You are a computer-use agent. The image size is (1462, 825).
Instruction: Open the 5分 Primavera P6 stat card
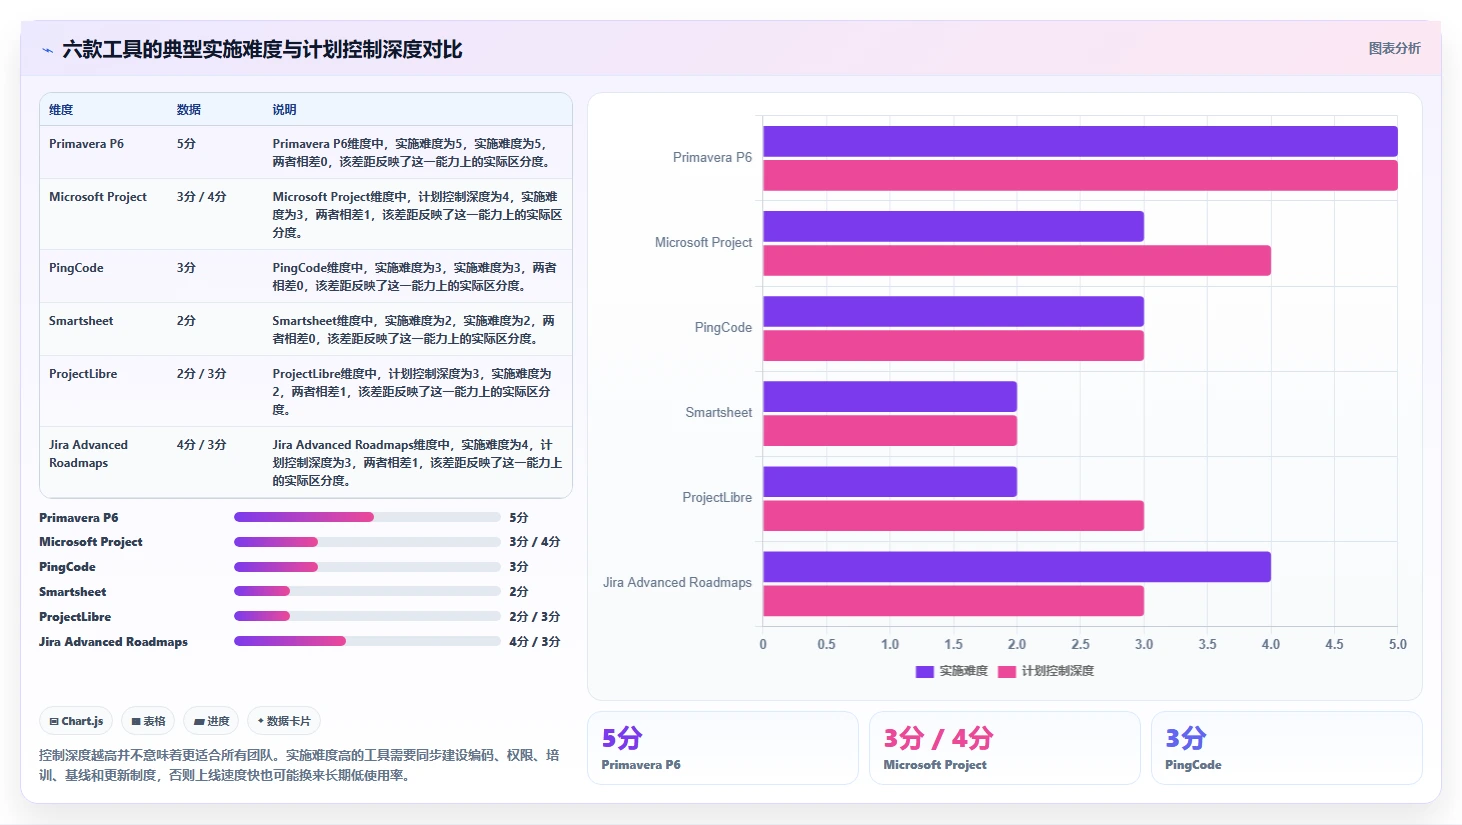(723, 748)
